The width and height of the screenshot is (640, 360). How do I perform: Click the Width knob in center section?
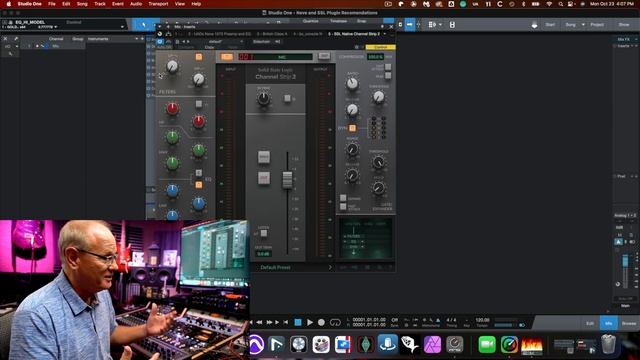pyautogui.click(x=264, y=98)
